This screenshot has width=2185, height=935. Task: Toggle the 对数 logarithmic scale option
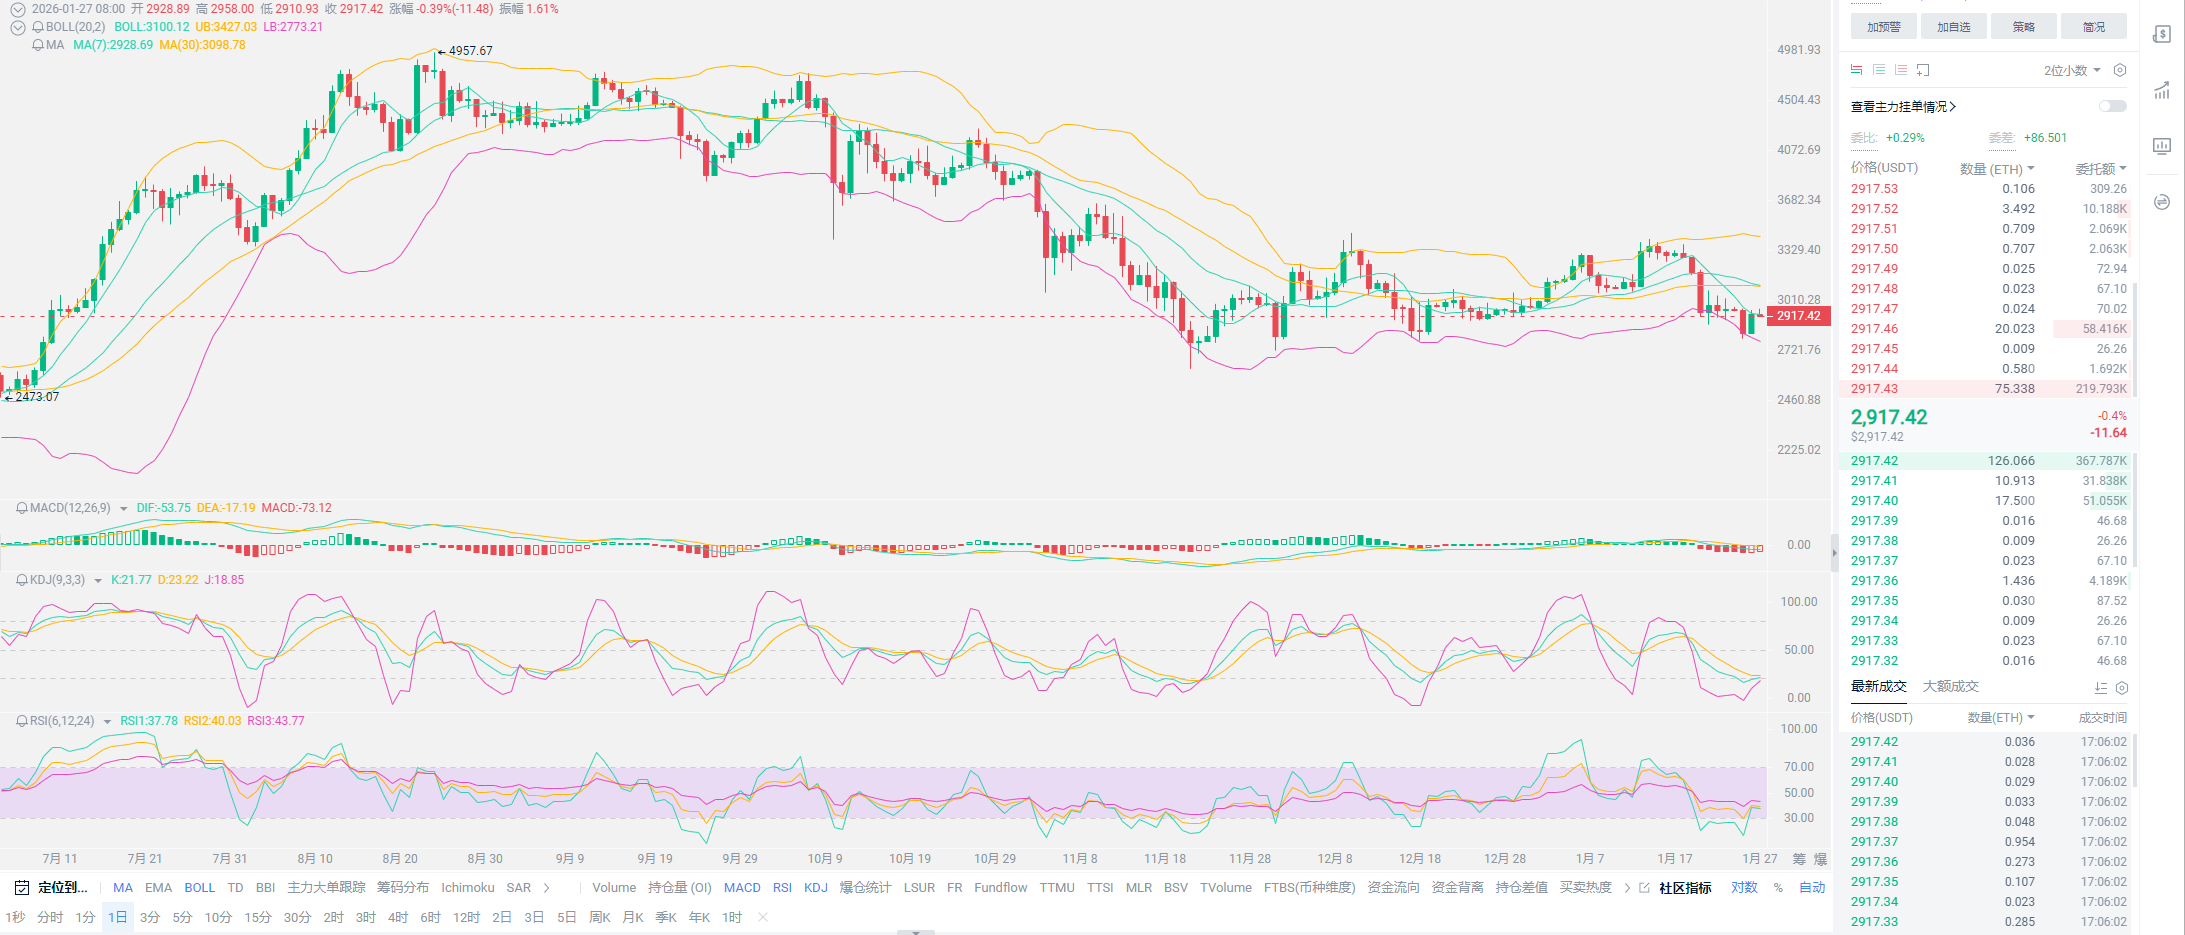(1744, 888)
